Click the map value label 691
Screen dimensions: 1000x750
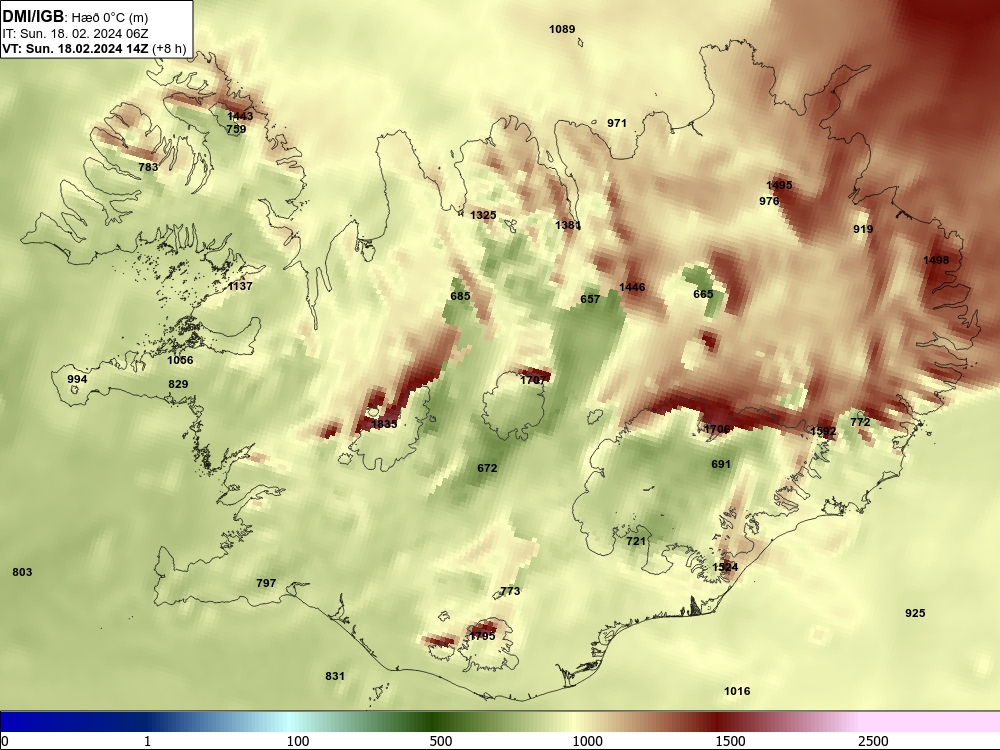click(721, 464)
